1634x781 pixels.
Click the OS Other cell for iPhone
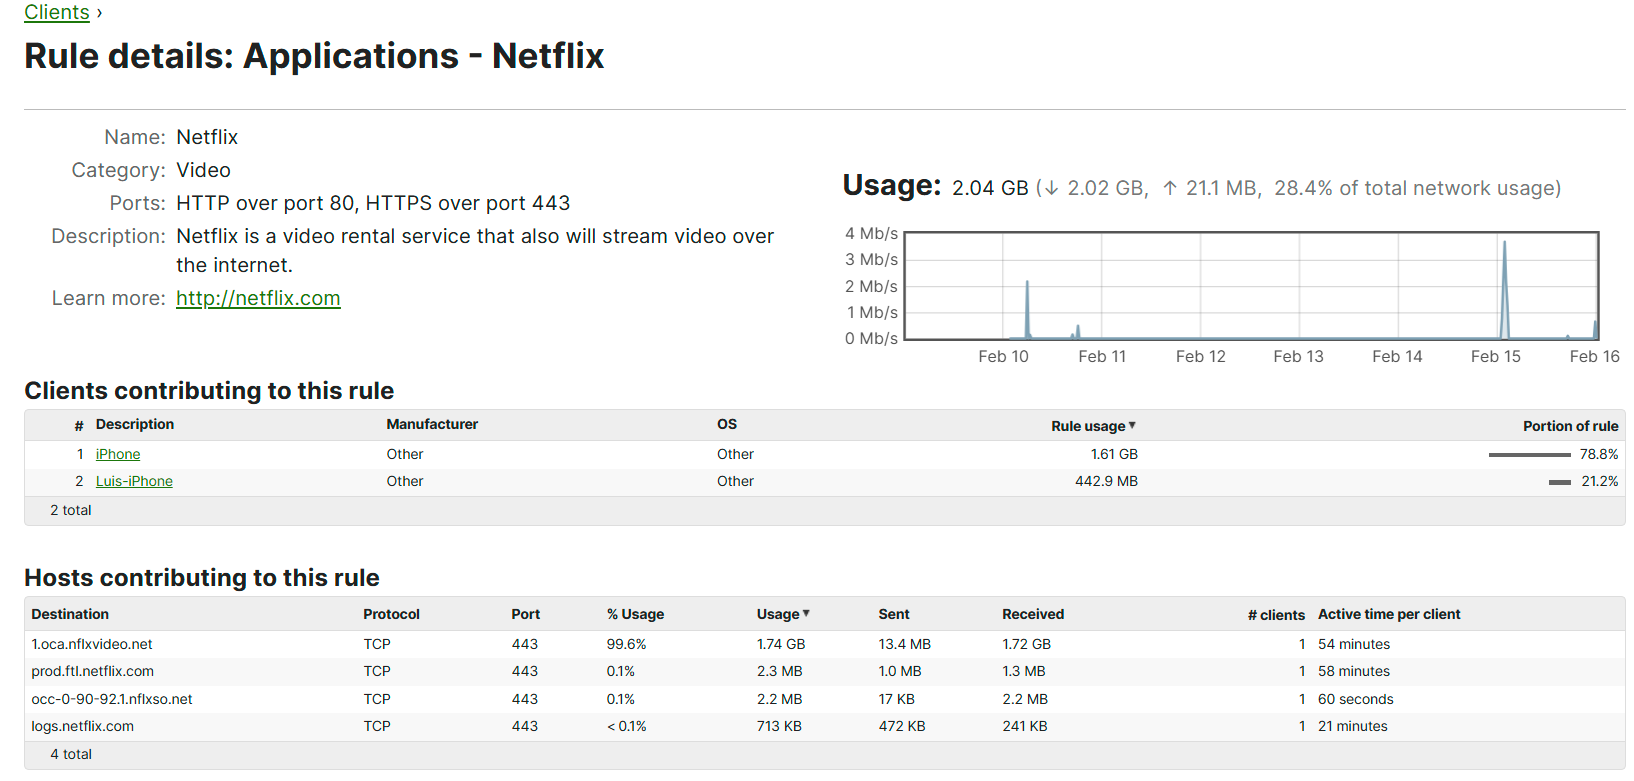tap(735, 454)
